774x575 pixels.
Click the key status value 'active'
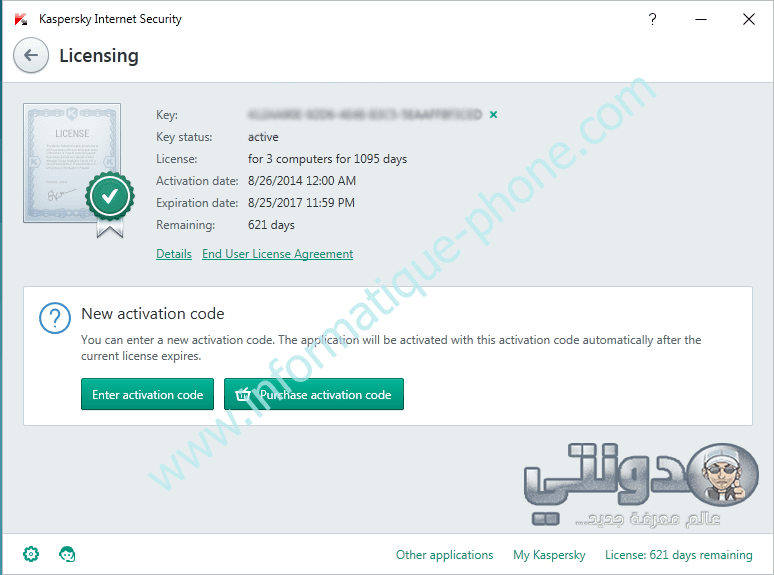click(x=263, y=137)
